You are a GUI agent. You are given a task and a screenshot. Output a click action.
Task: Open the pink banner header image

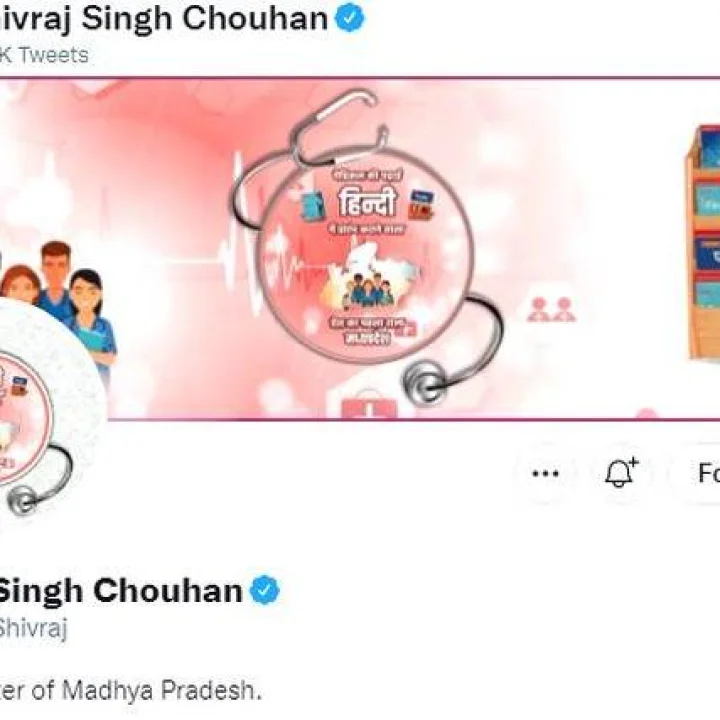tap(360, 248)
